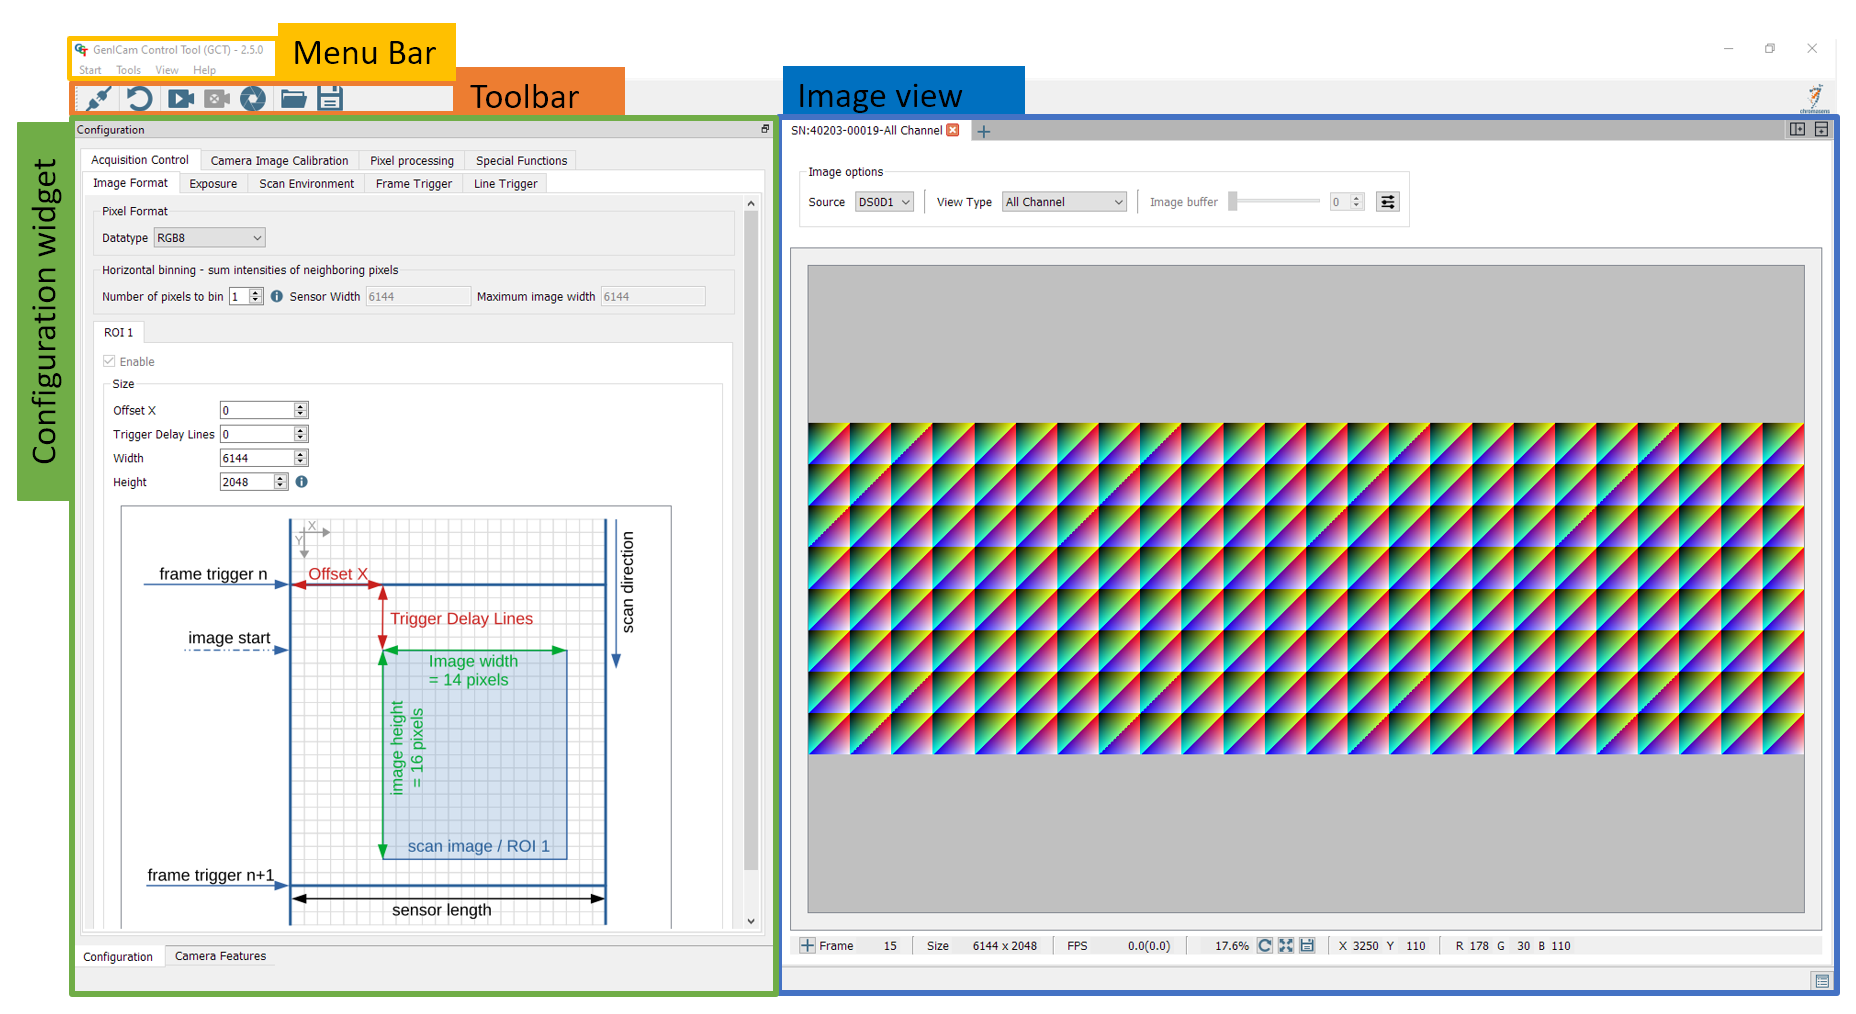1856x1014 pixels.
Task: Switch to Camera Features tab
Action: (x=220, y=956)
